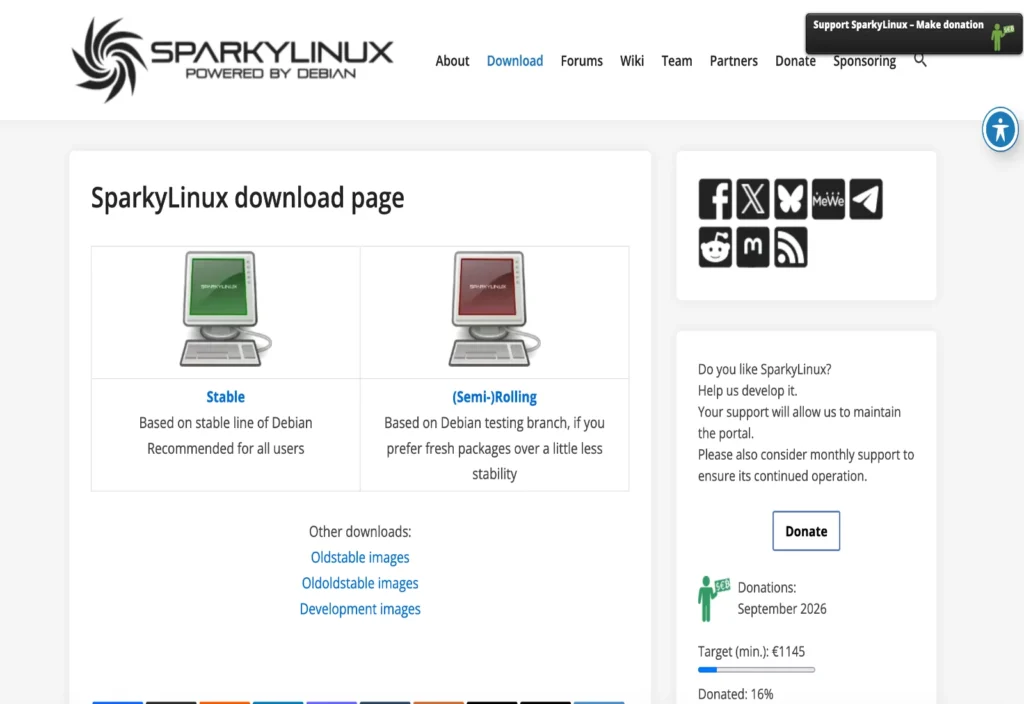Viewport: 1024px width, 704px height.
Task: Open the Bluesky butterfly icon
Action: pyautogui.click(x=791, y=199)
